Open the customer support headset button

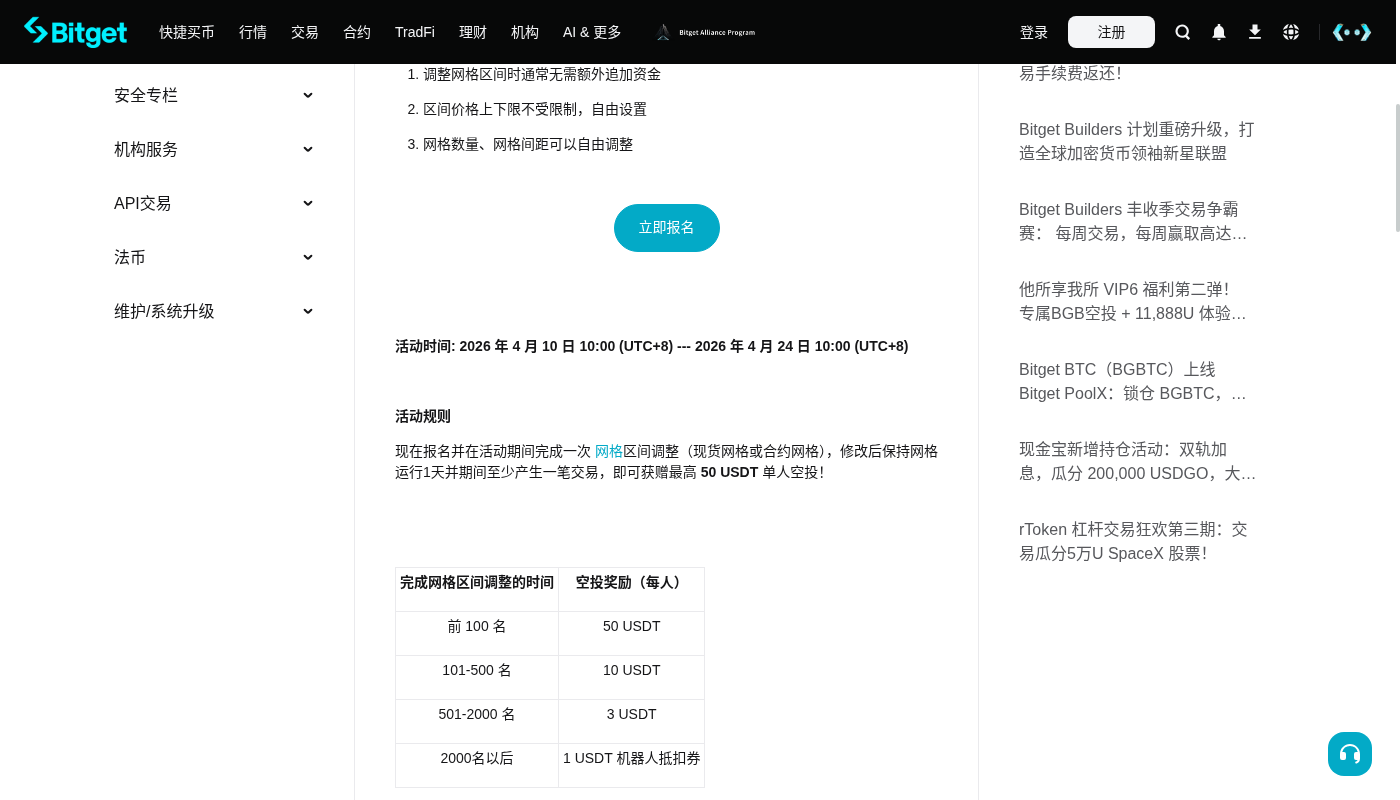tap(1350, 754)
